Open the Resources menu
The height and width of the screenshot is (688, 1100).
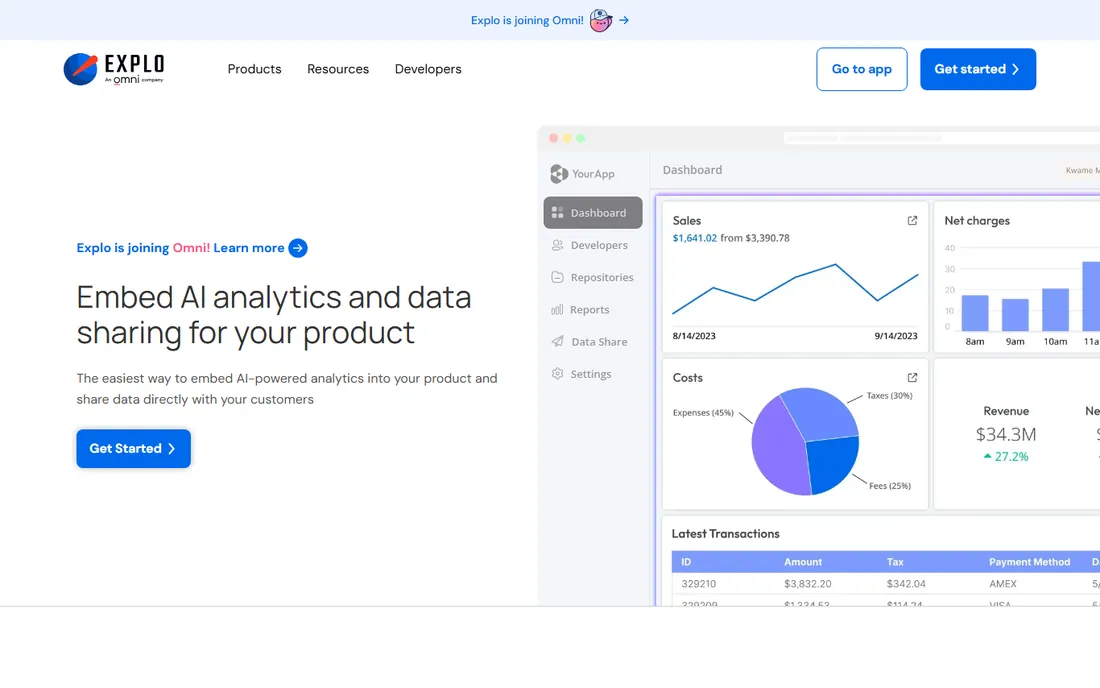point(337,69)
